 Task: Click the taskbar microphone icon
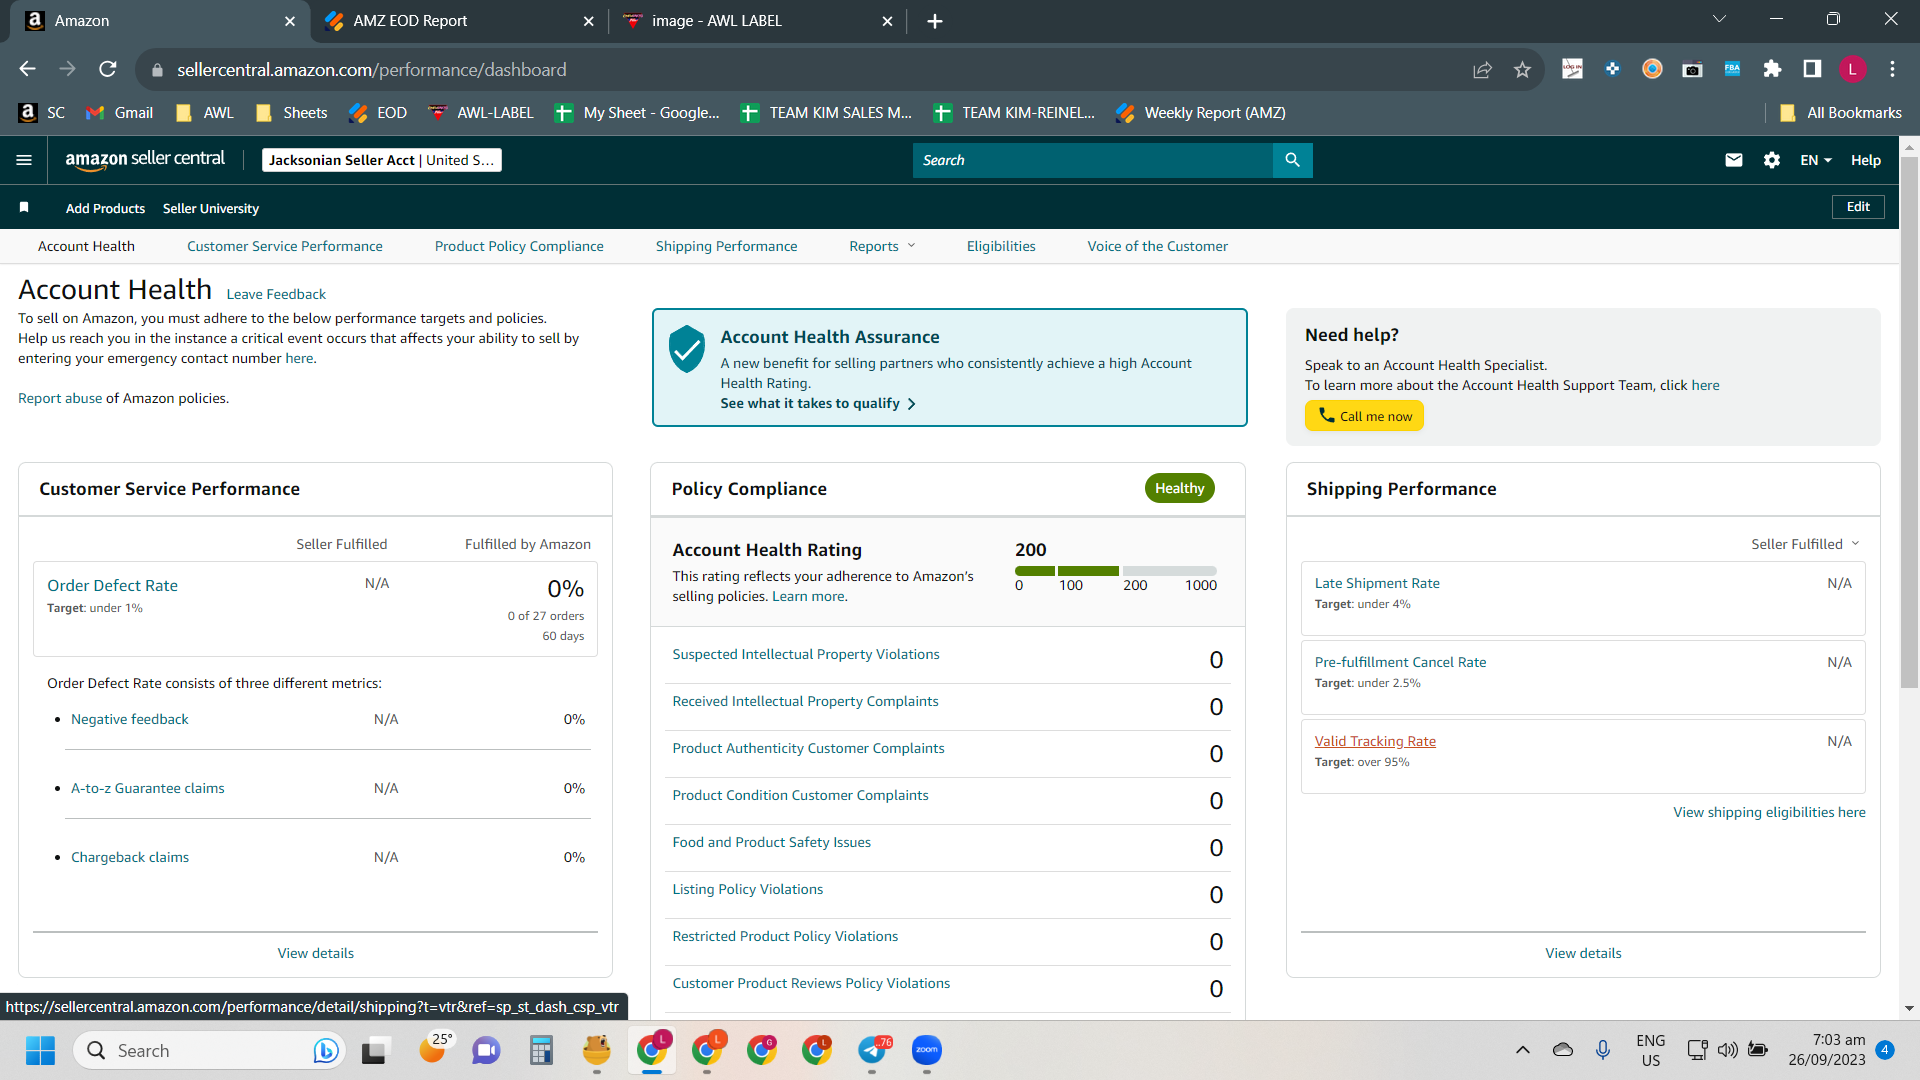[x=1603, y=1050]
